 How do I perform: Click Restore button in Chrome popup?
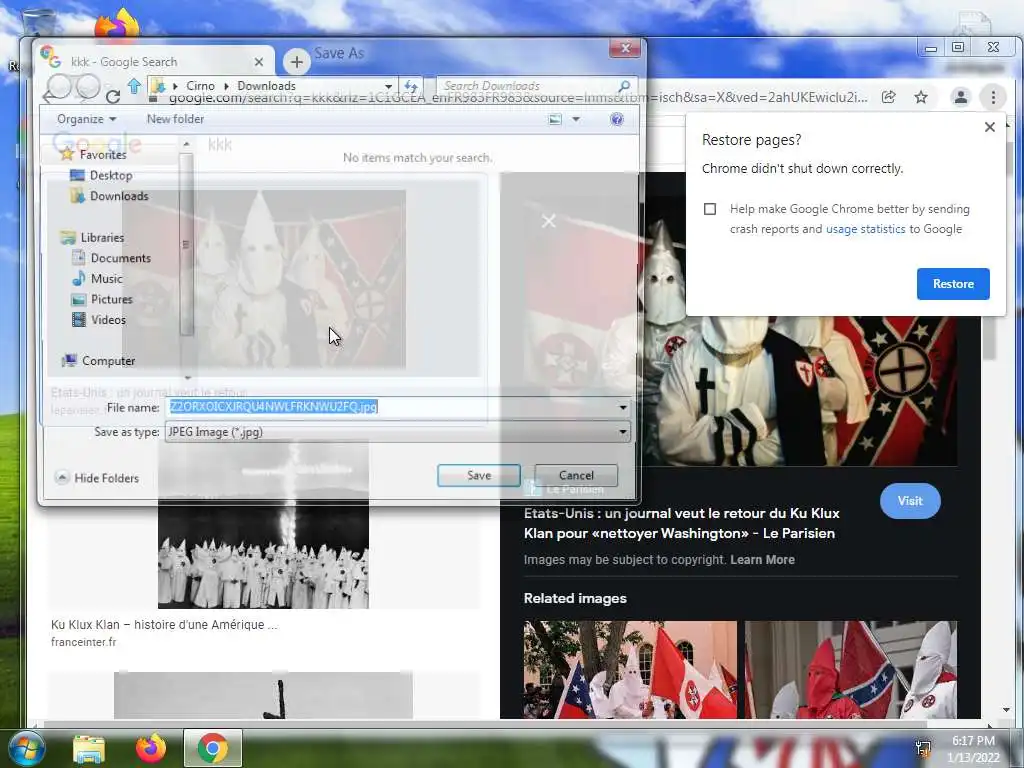tap(953, 284)
